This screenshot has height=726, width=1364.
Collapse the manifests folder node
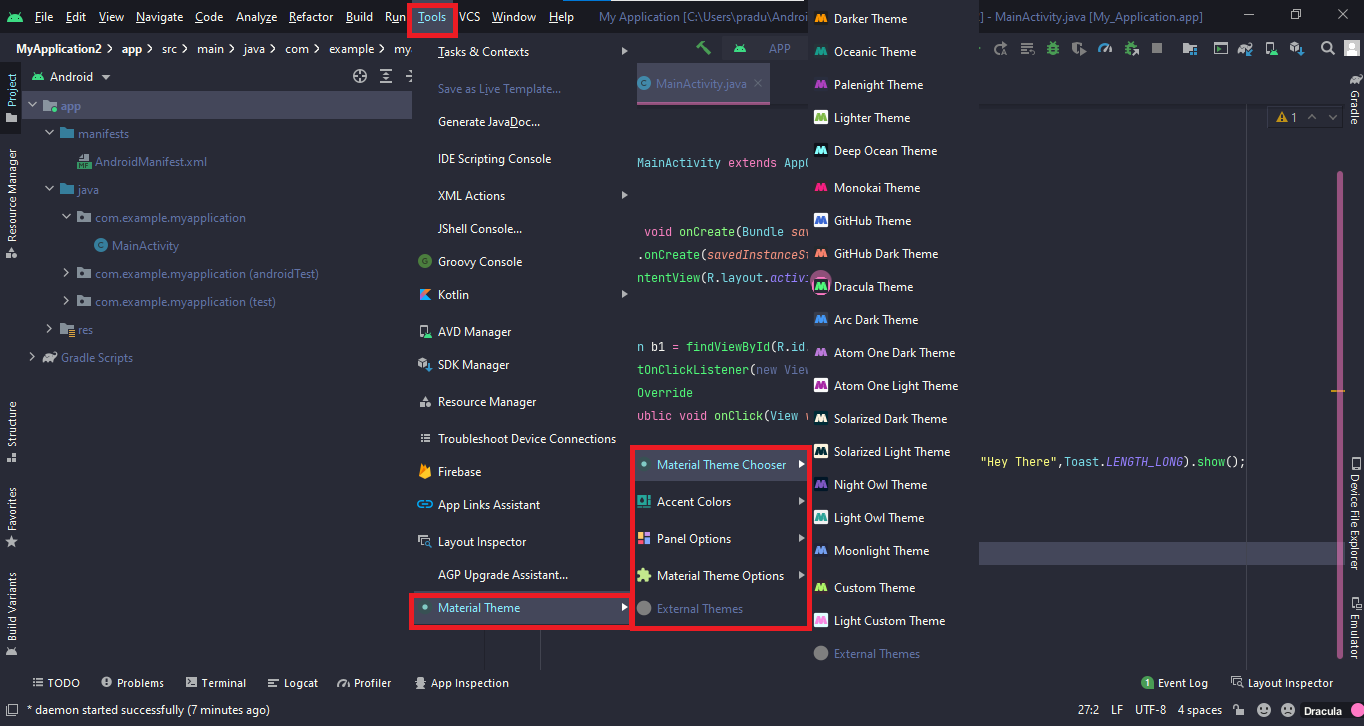[49, 134]
